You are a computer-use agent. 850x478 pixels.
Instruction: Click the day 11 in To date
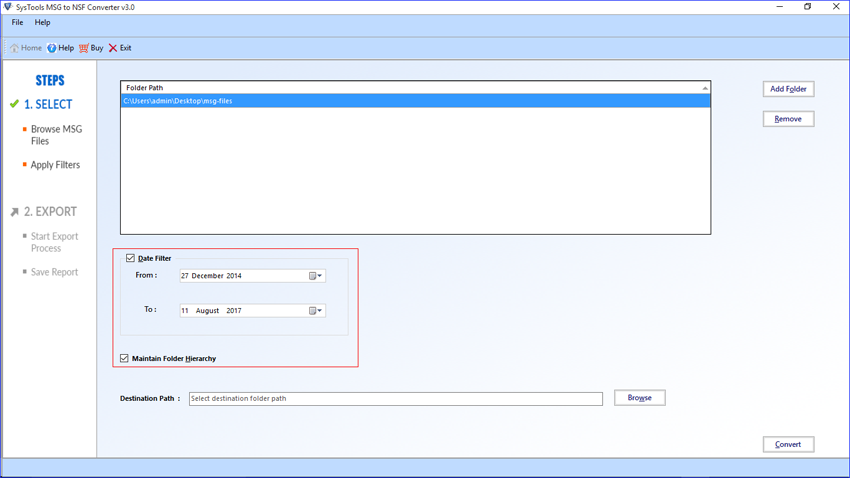click(185, 311)
